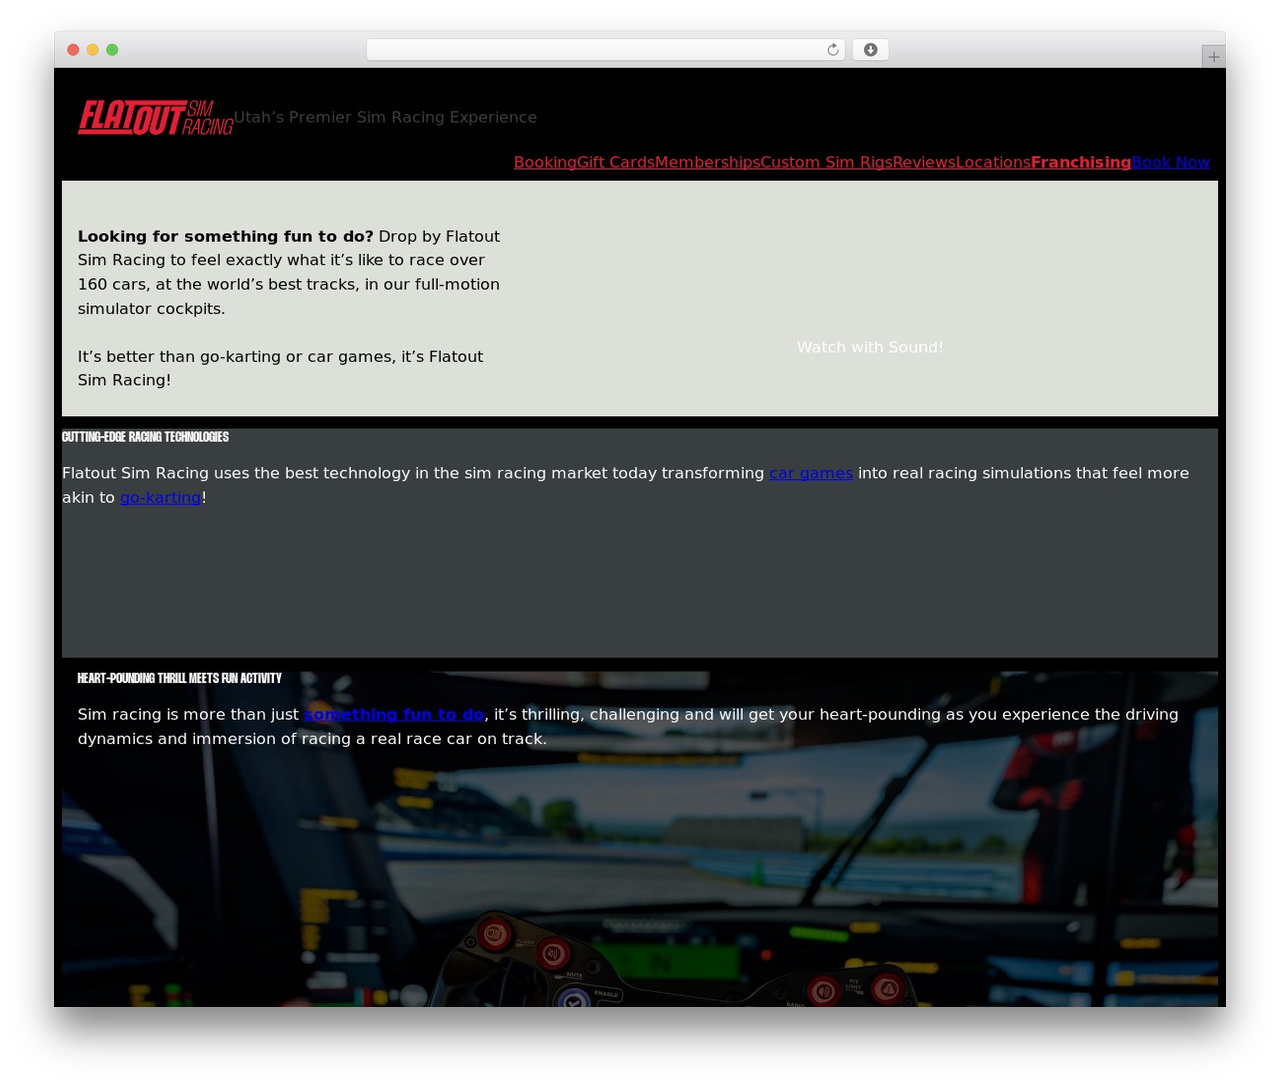
Task: Click the Book Now link
Action: [x=1171, y=162]
